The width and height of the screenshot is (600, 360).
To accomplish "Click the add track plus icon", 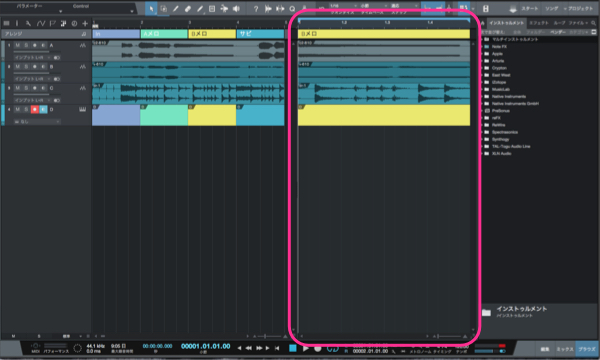I will point(85,23).
